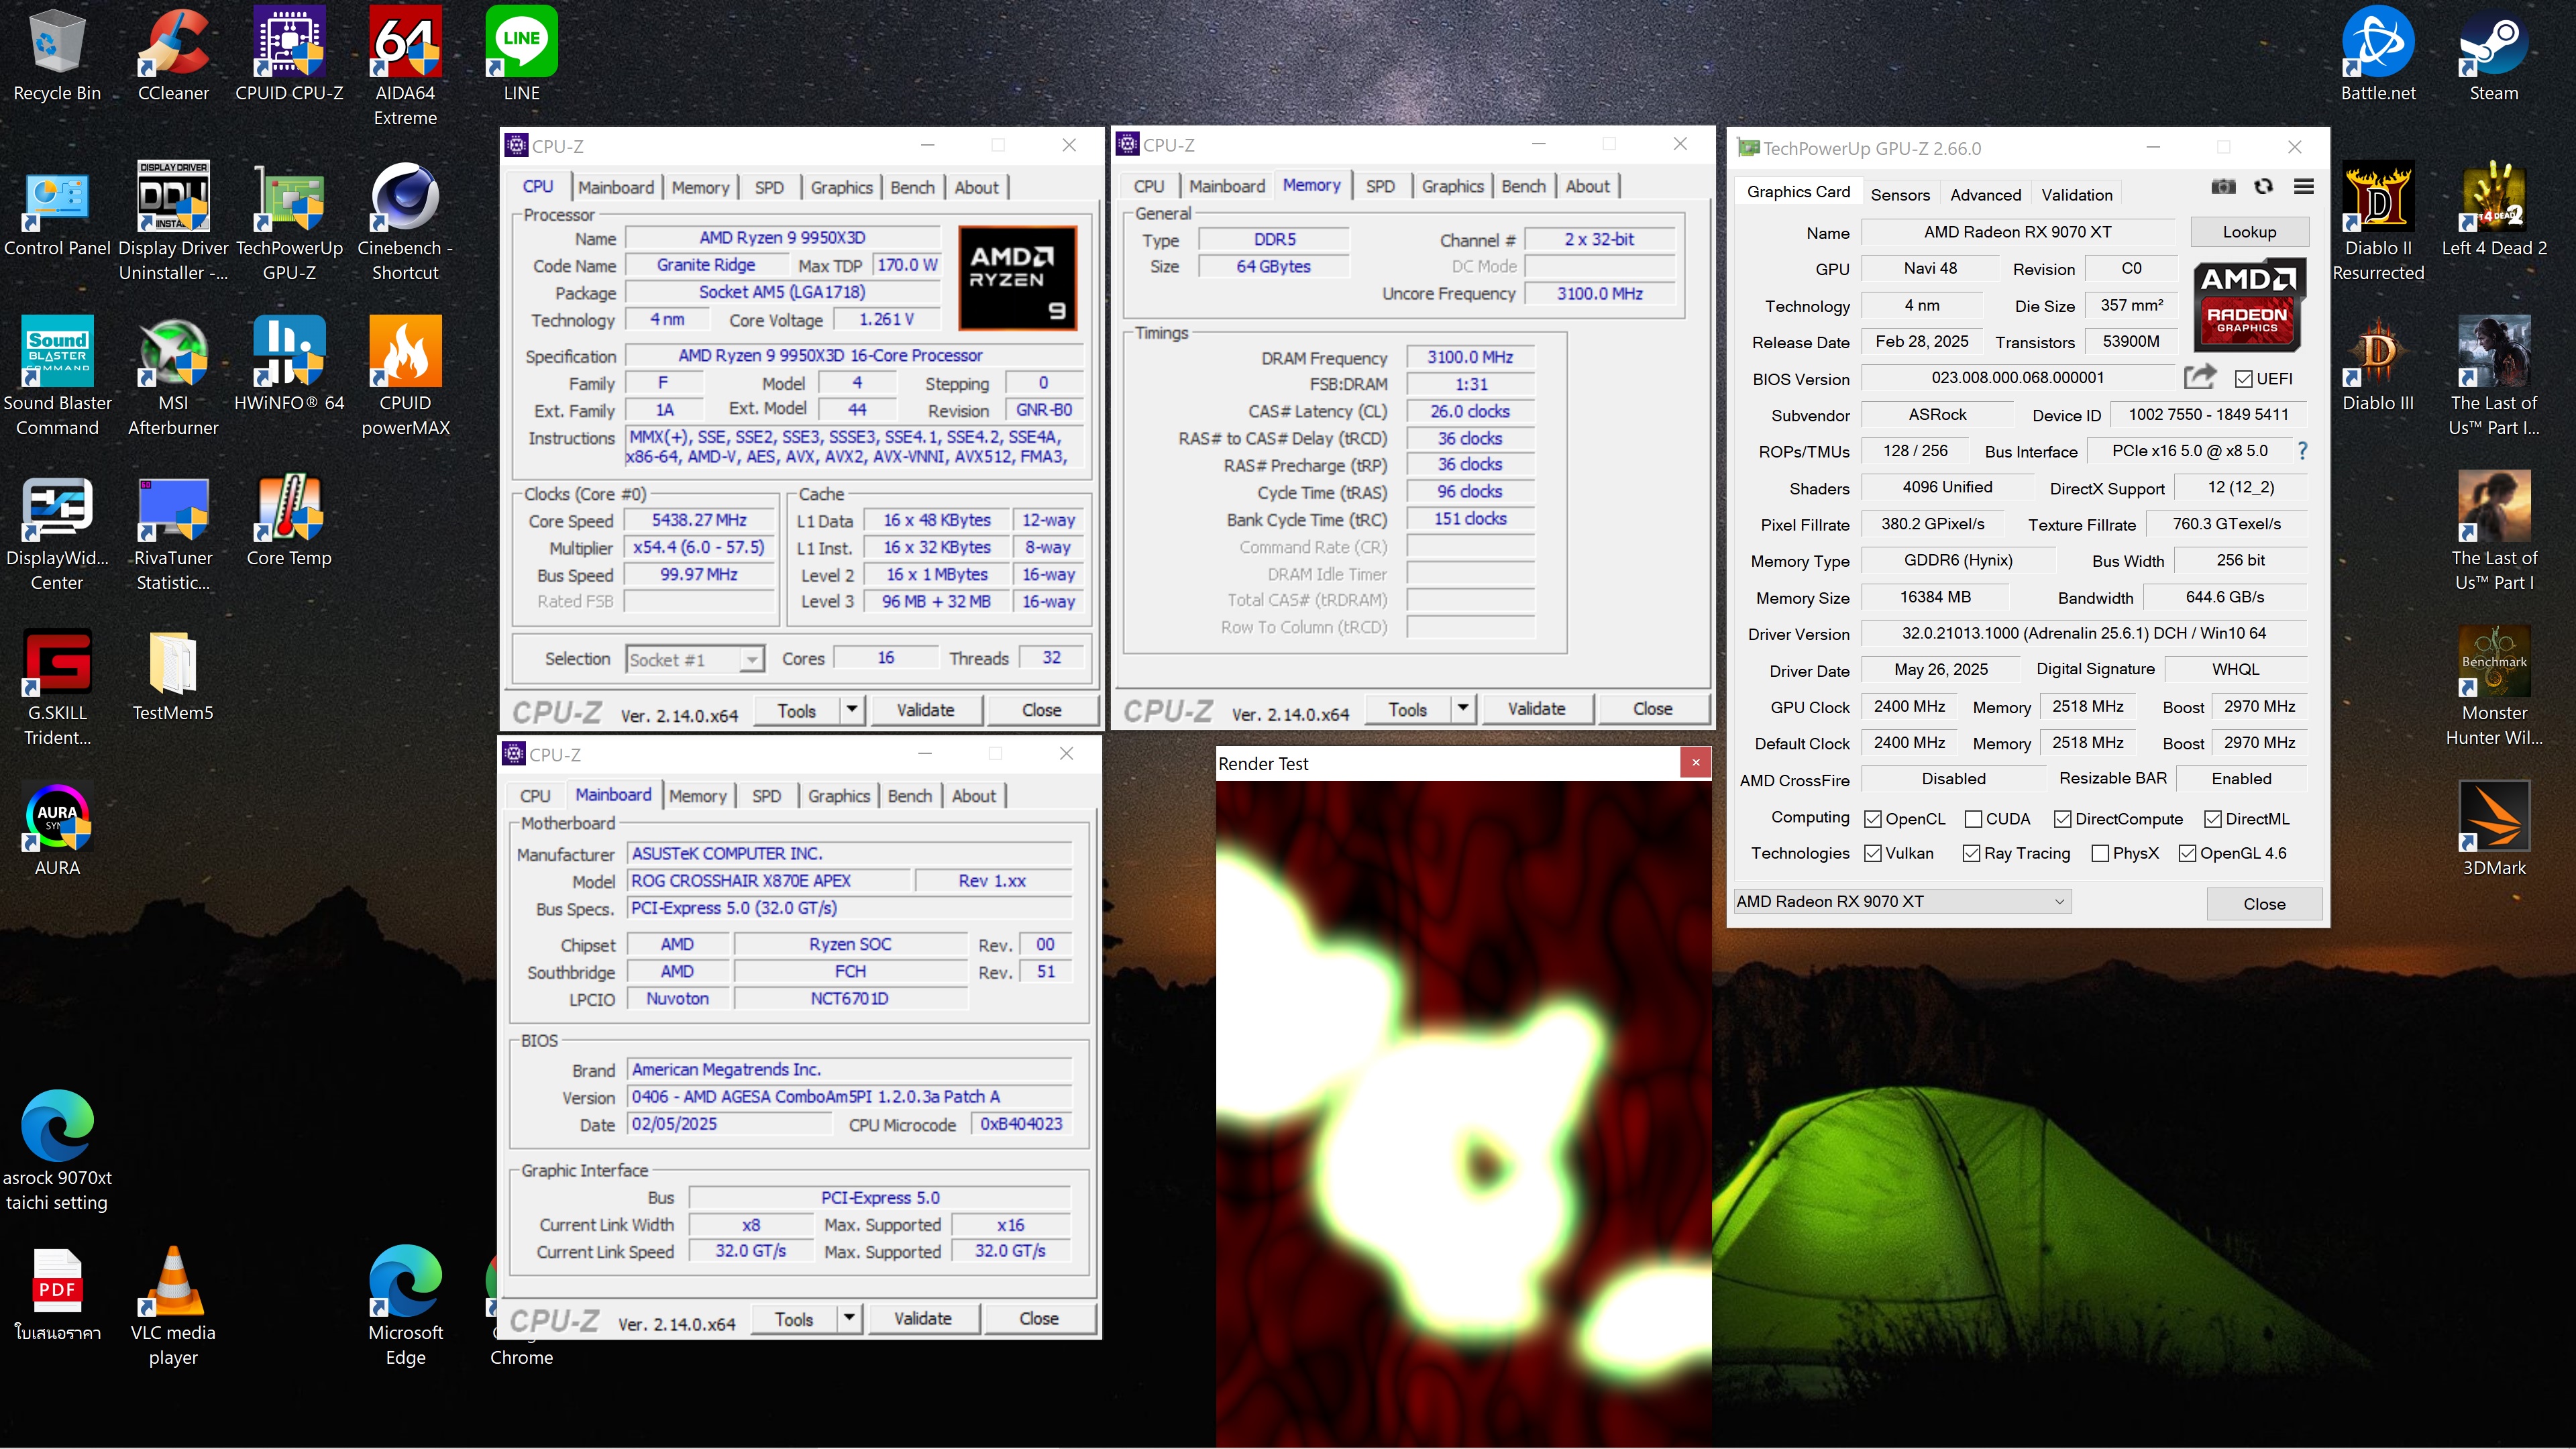Launch the 3DMark desktop shortcut
The height and width of the screenshot is (1449, 2576).
point(2494,828)
